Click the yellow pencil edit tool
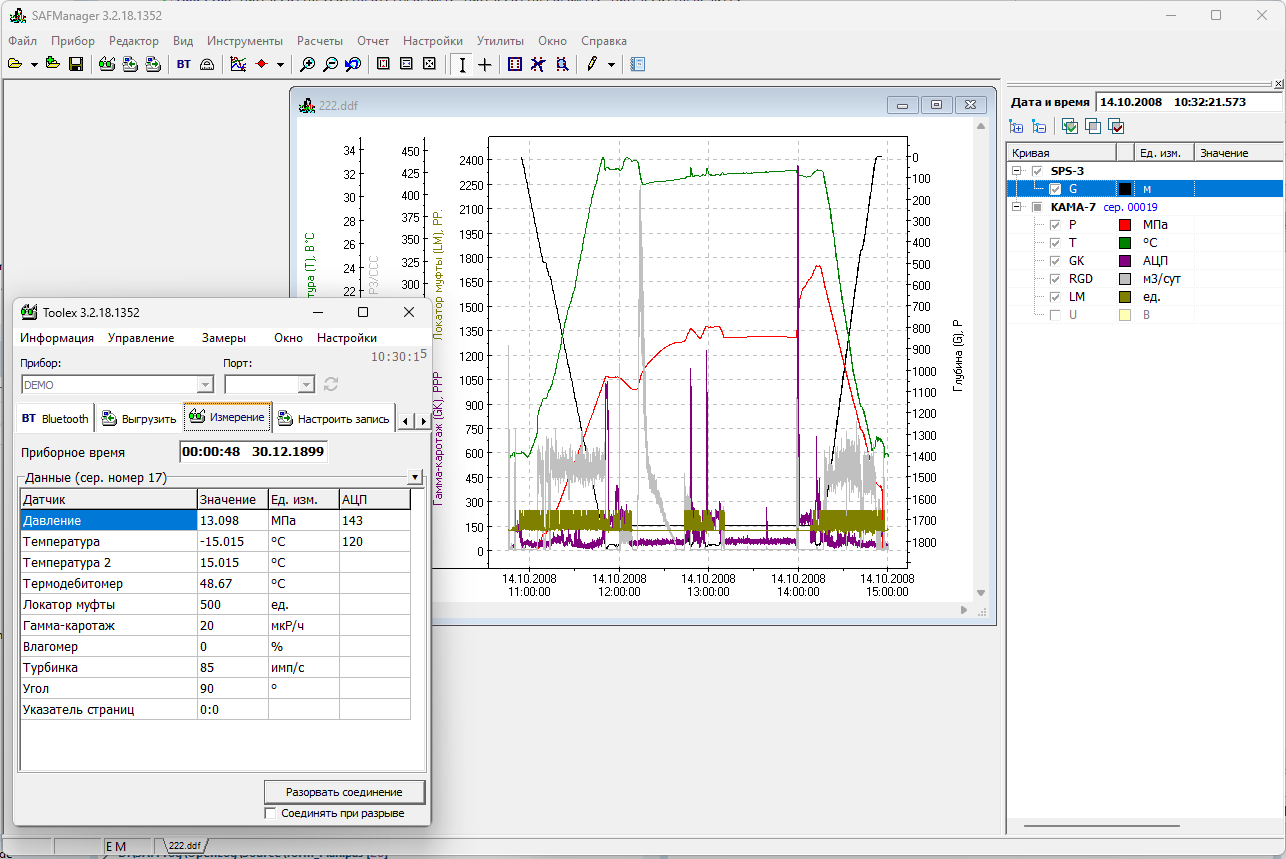This screenshot has height=859, width=1286. click(591, 64)
